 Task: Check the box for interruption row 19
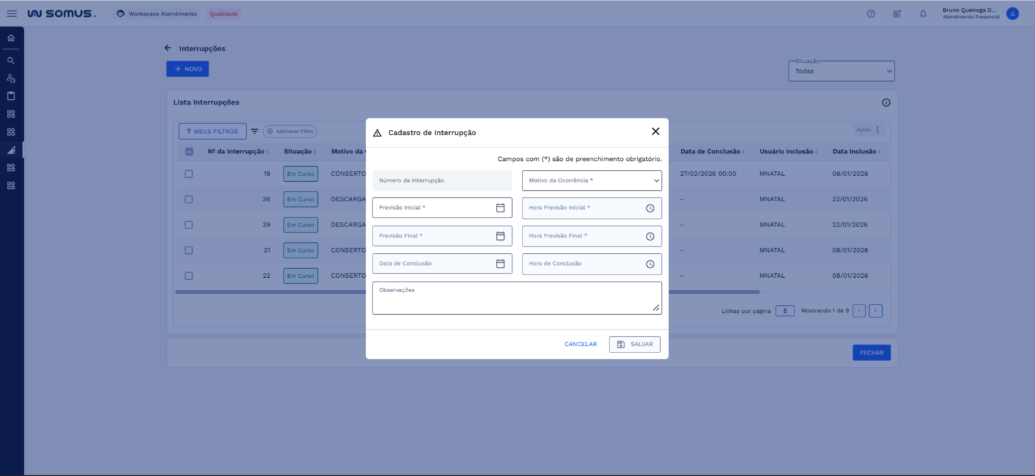(189, 173)
